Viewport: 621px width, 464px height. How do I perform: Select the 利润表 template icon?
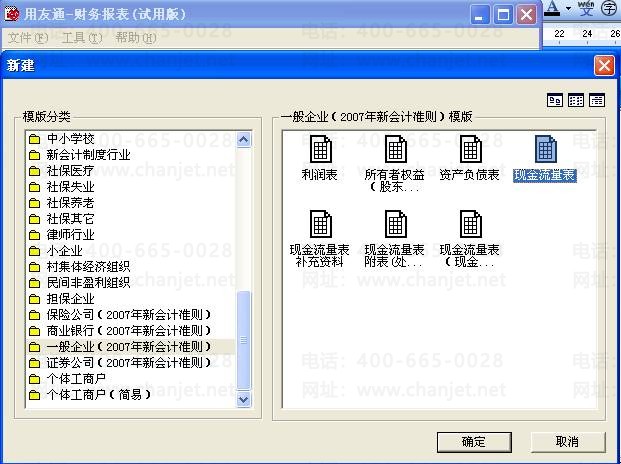coord(320,149)
